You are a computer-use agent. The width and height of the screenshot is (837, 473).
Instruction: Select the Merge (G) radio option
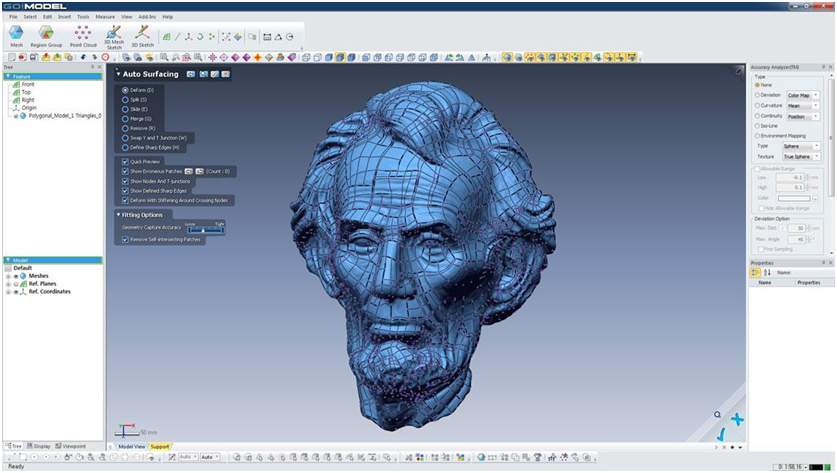coord(125,119)
